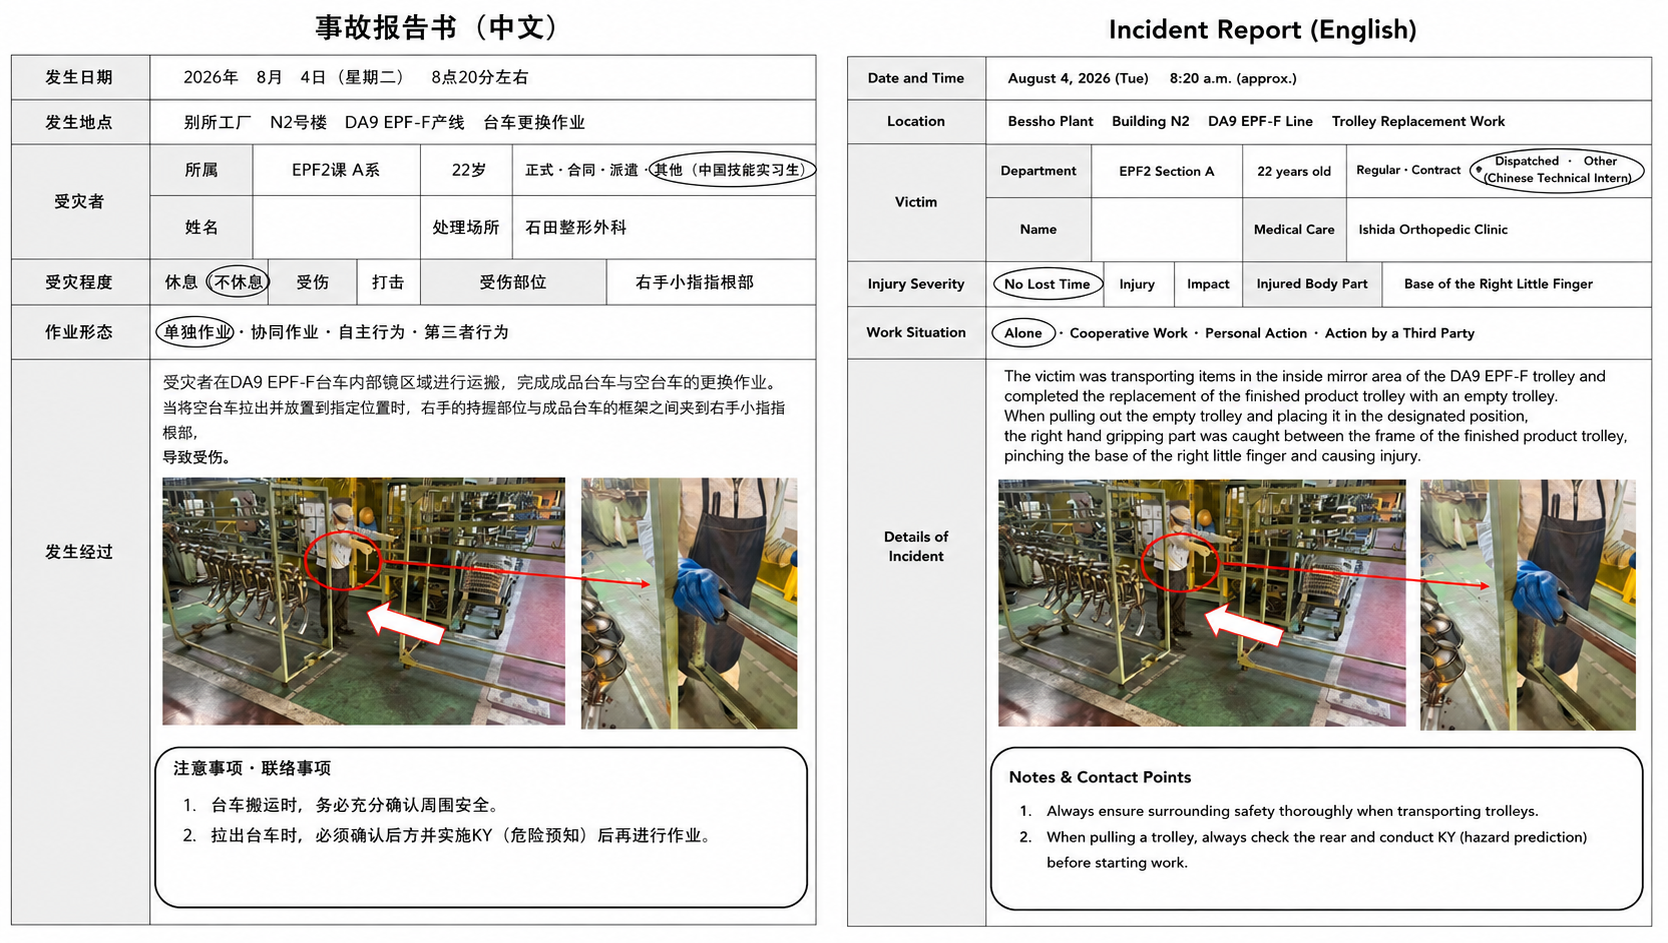Click the '石田整形外科' cell

[664, 227]
